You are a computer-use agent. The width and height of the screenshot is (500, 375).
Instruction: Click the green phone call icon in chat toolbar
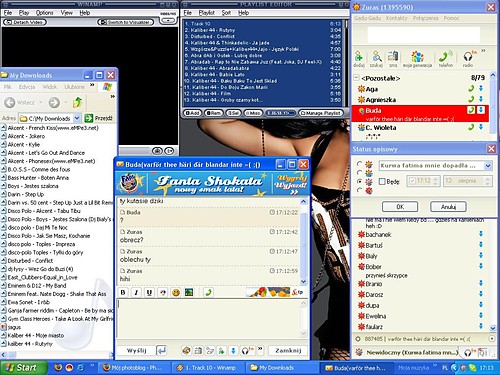208,293
